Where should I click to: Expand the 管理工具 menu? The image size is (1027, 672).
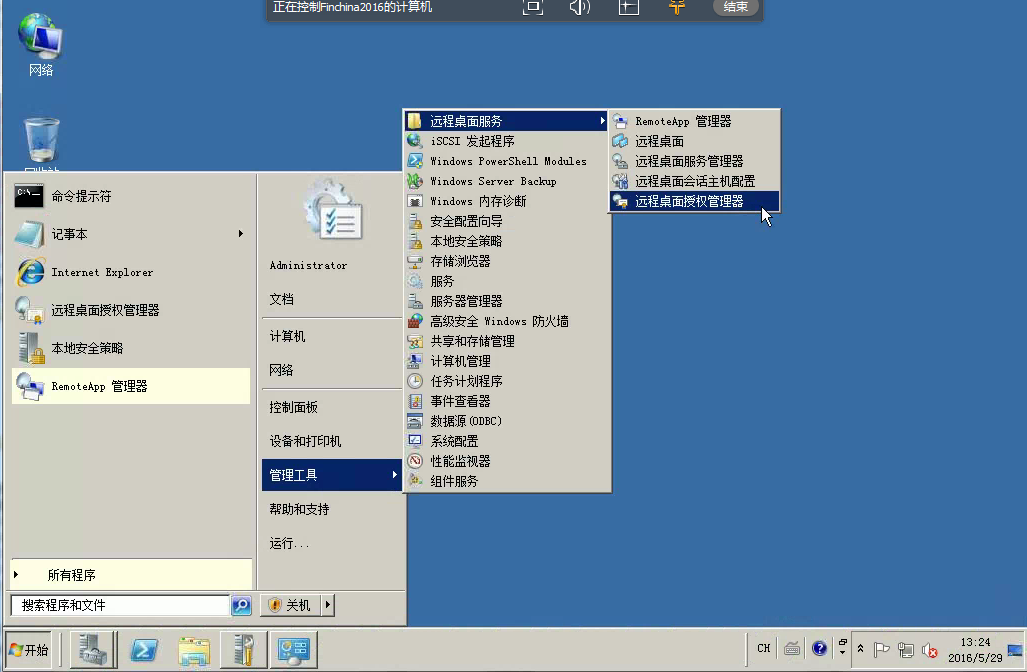[x=331, y=475]
